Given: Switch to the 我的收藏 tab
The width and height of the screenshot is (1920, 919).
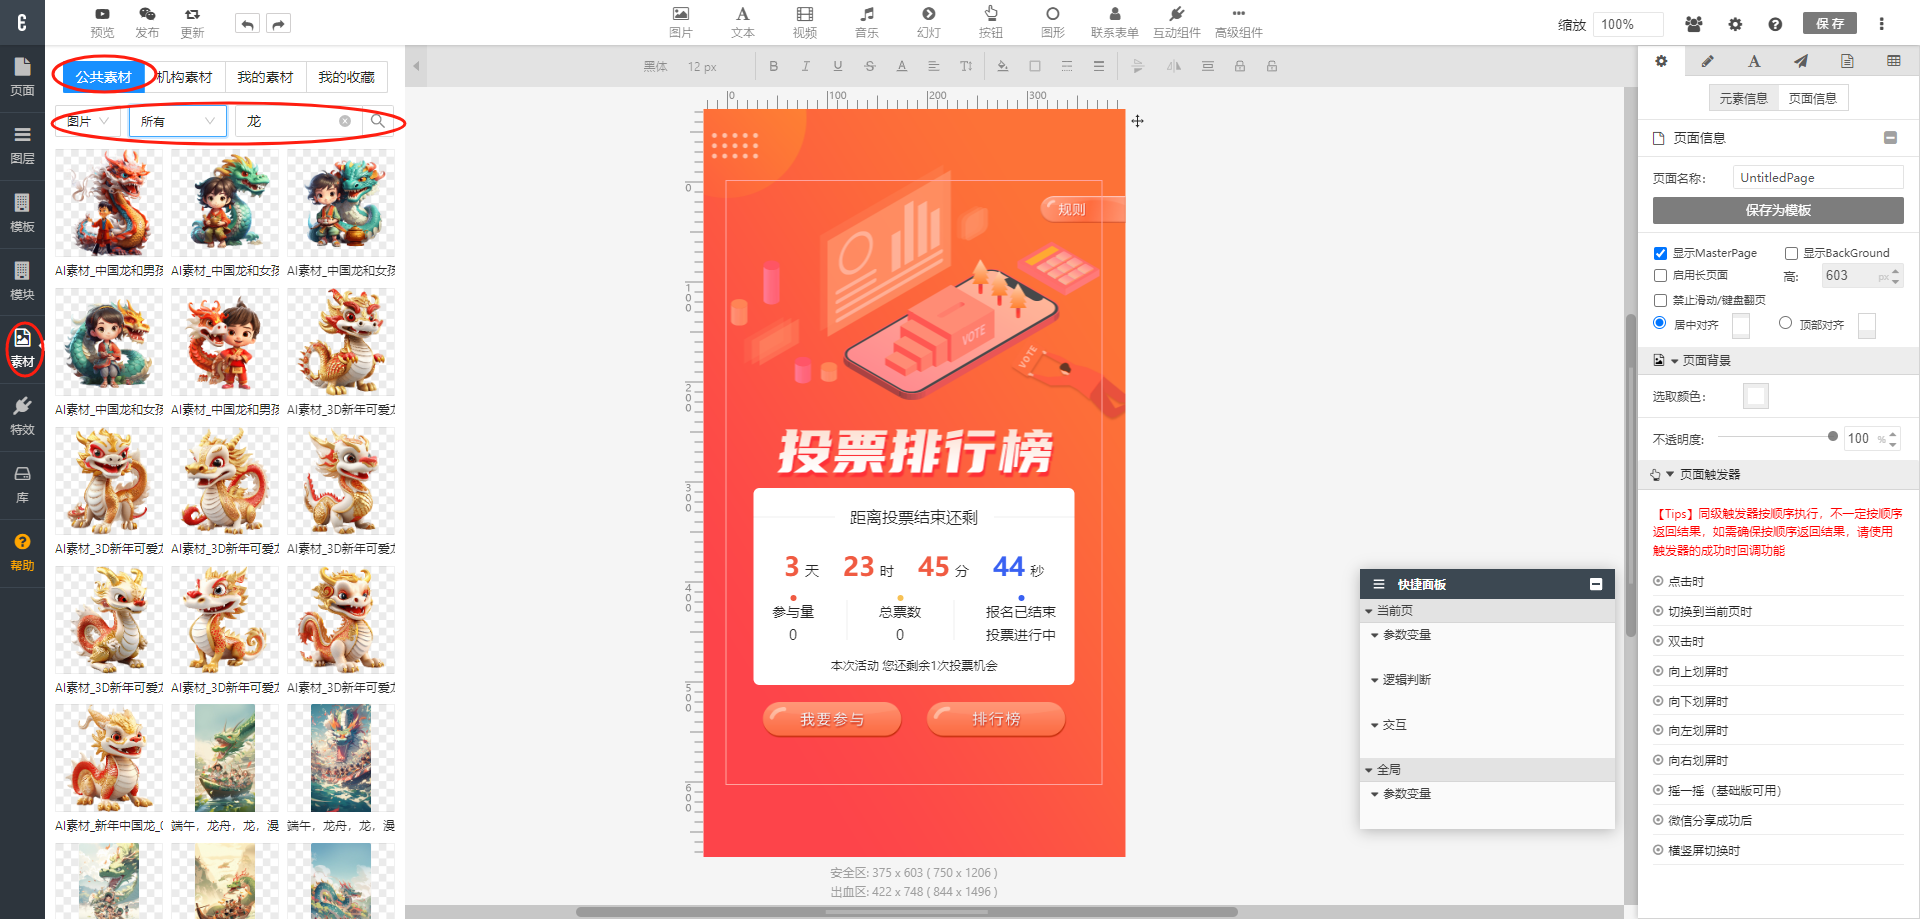Looking at the screenshot, I should click(346, 77).
